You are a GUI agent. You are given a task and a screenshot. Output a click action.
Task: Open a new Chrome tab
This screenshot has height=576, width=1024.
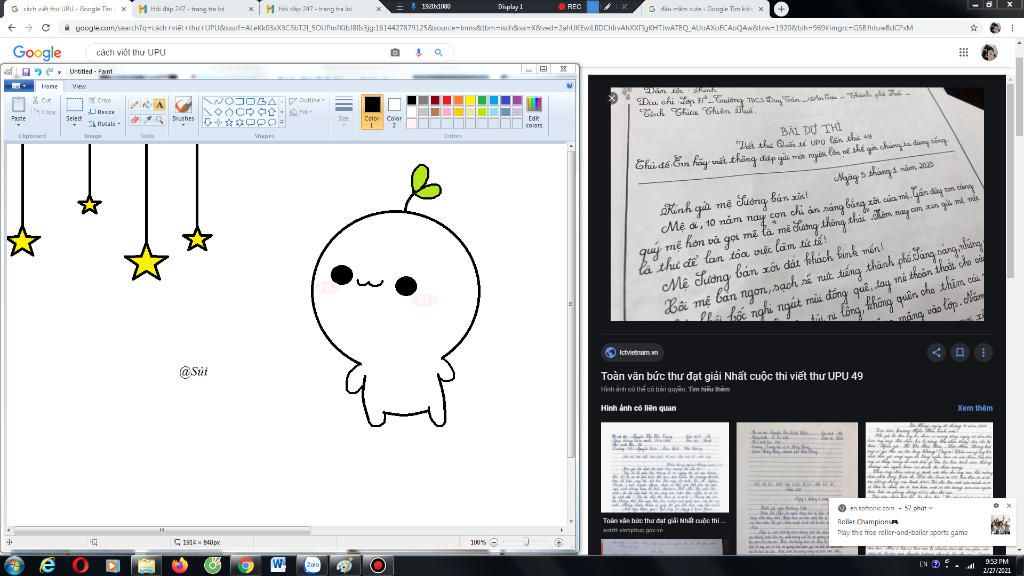(781, 9)
